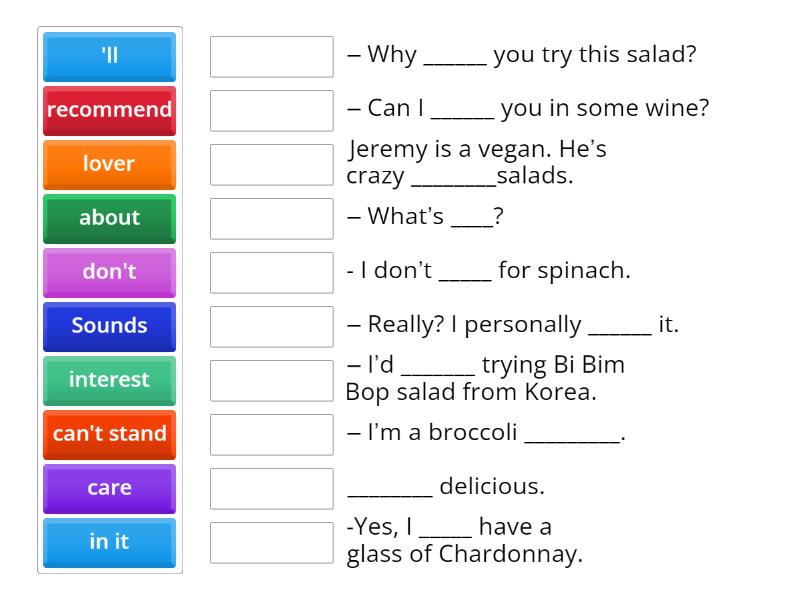
Task: Click the answer box beside "delicious"
Action: coord(271,489)
